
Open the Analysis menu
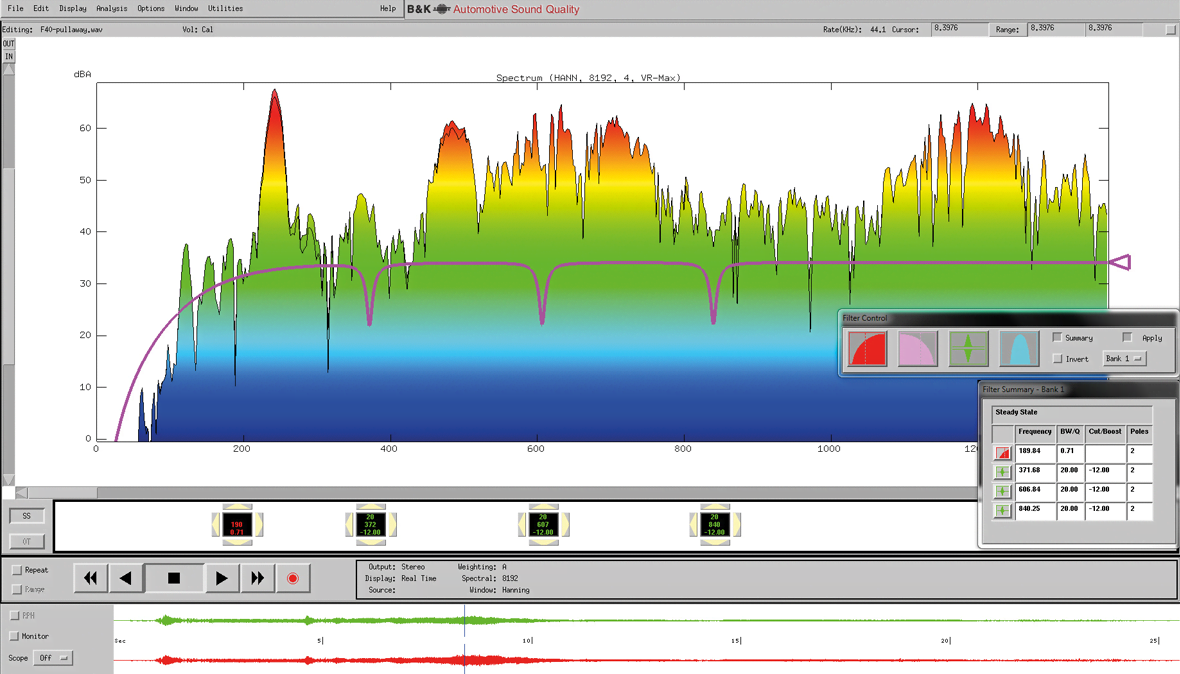(x=111, y=8)
